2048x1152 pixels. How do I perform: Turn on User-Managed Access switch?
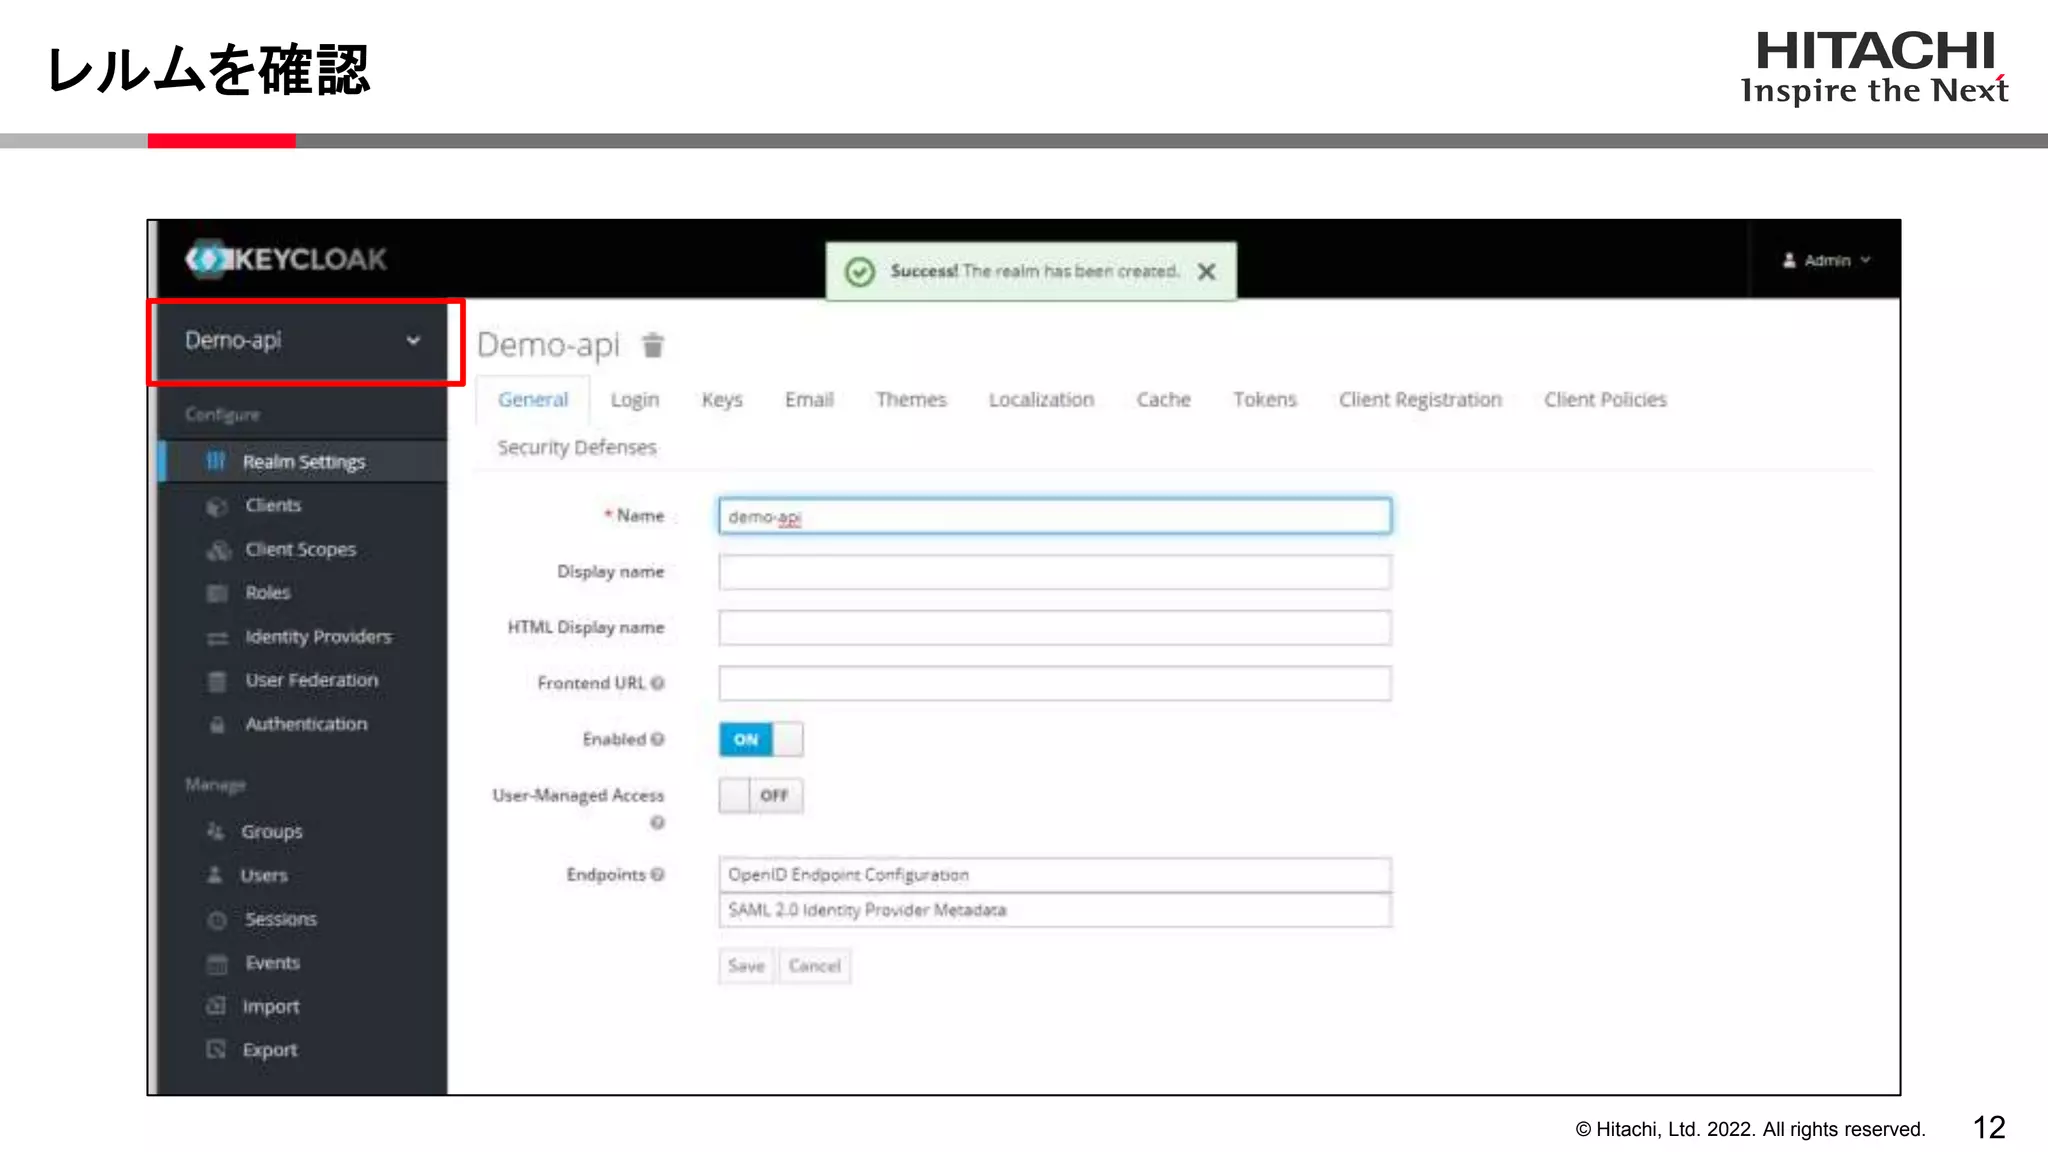(760, 796)
